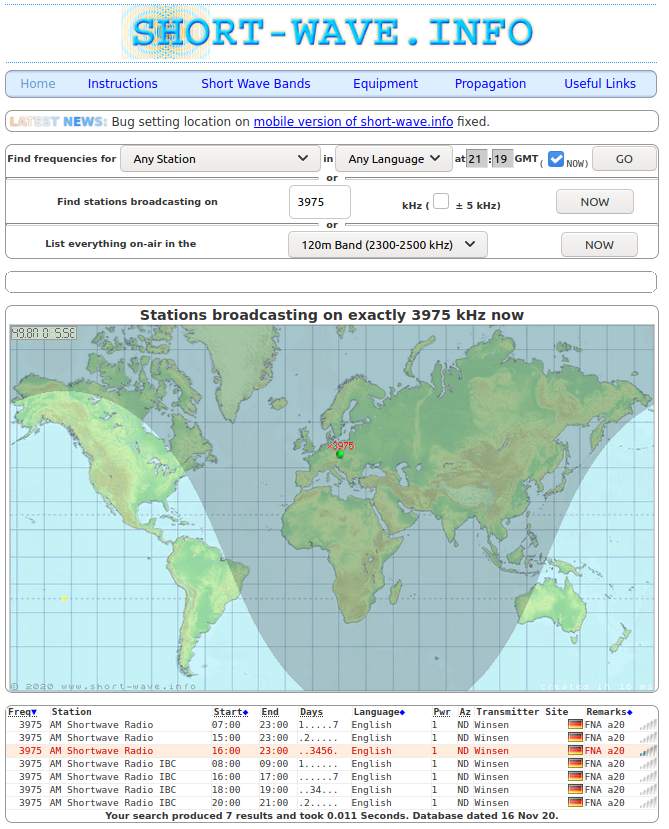This screenshot has width=669, height=829.
Task: Open the Any Station dropdown
Action: [220, 159]
